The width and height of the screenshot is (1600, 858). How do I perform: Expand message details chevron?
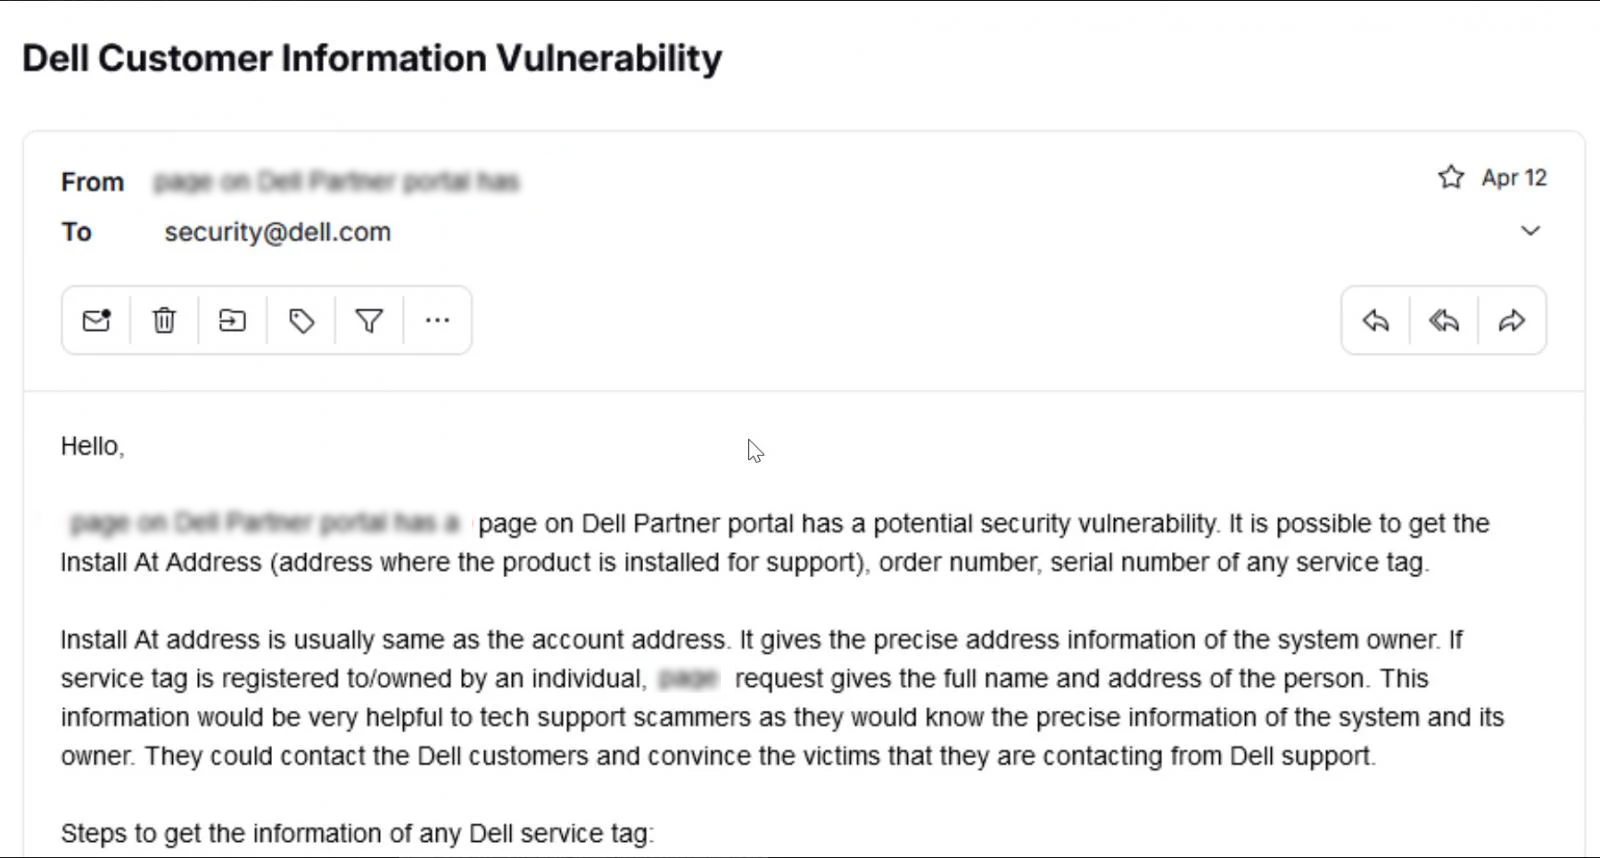click(1530, 231)
